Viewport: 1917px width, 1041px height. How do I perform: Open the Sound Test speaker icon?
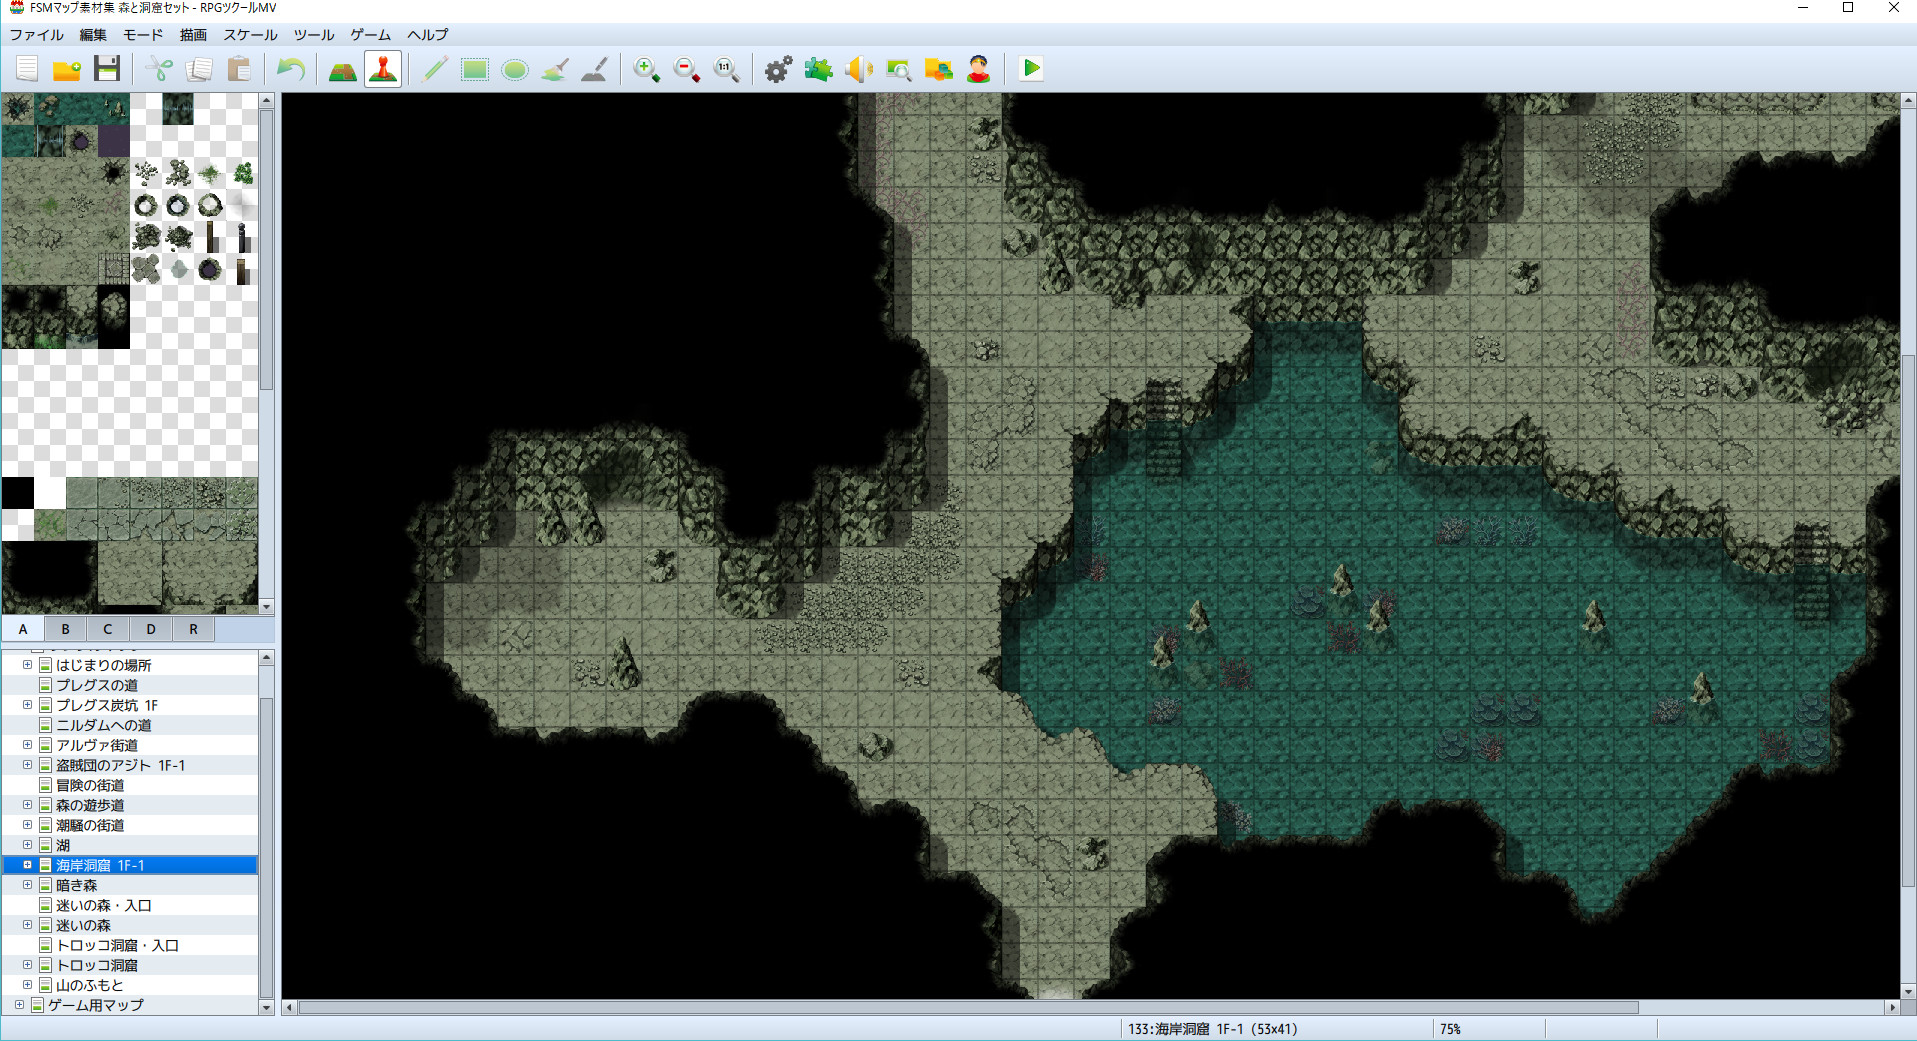click(859, 69)
